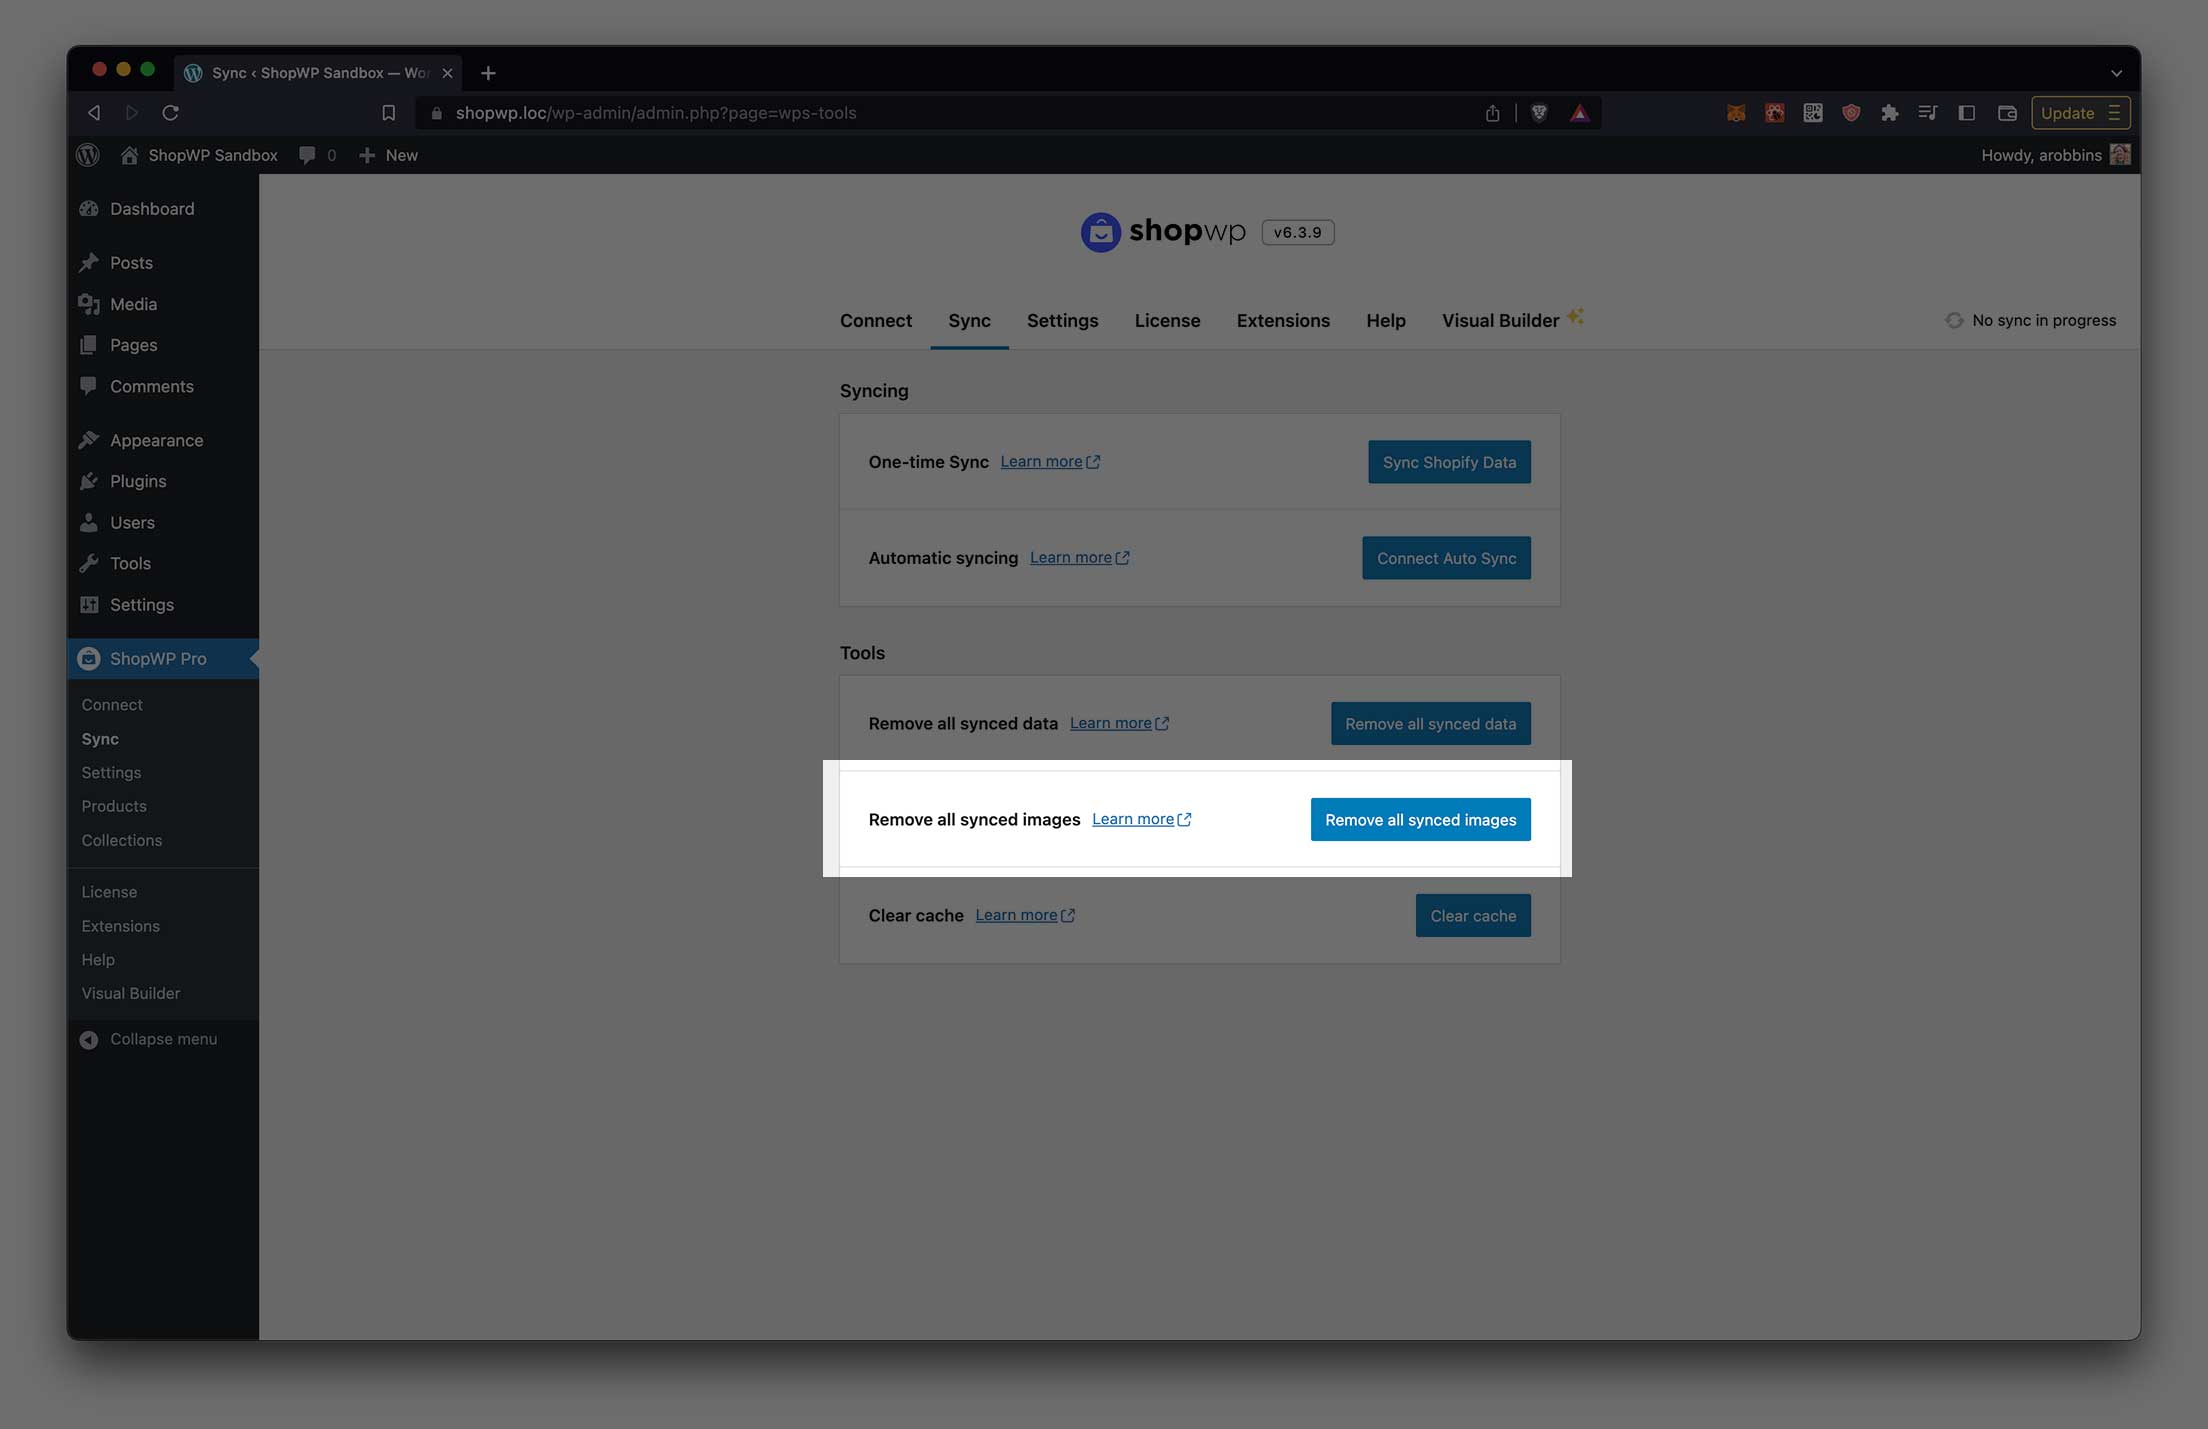Open Visual Builder in the sidebar submenu
The image size is (2208, 1429).
tap(131, 993)
